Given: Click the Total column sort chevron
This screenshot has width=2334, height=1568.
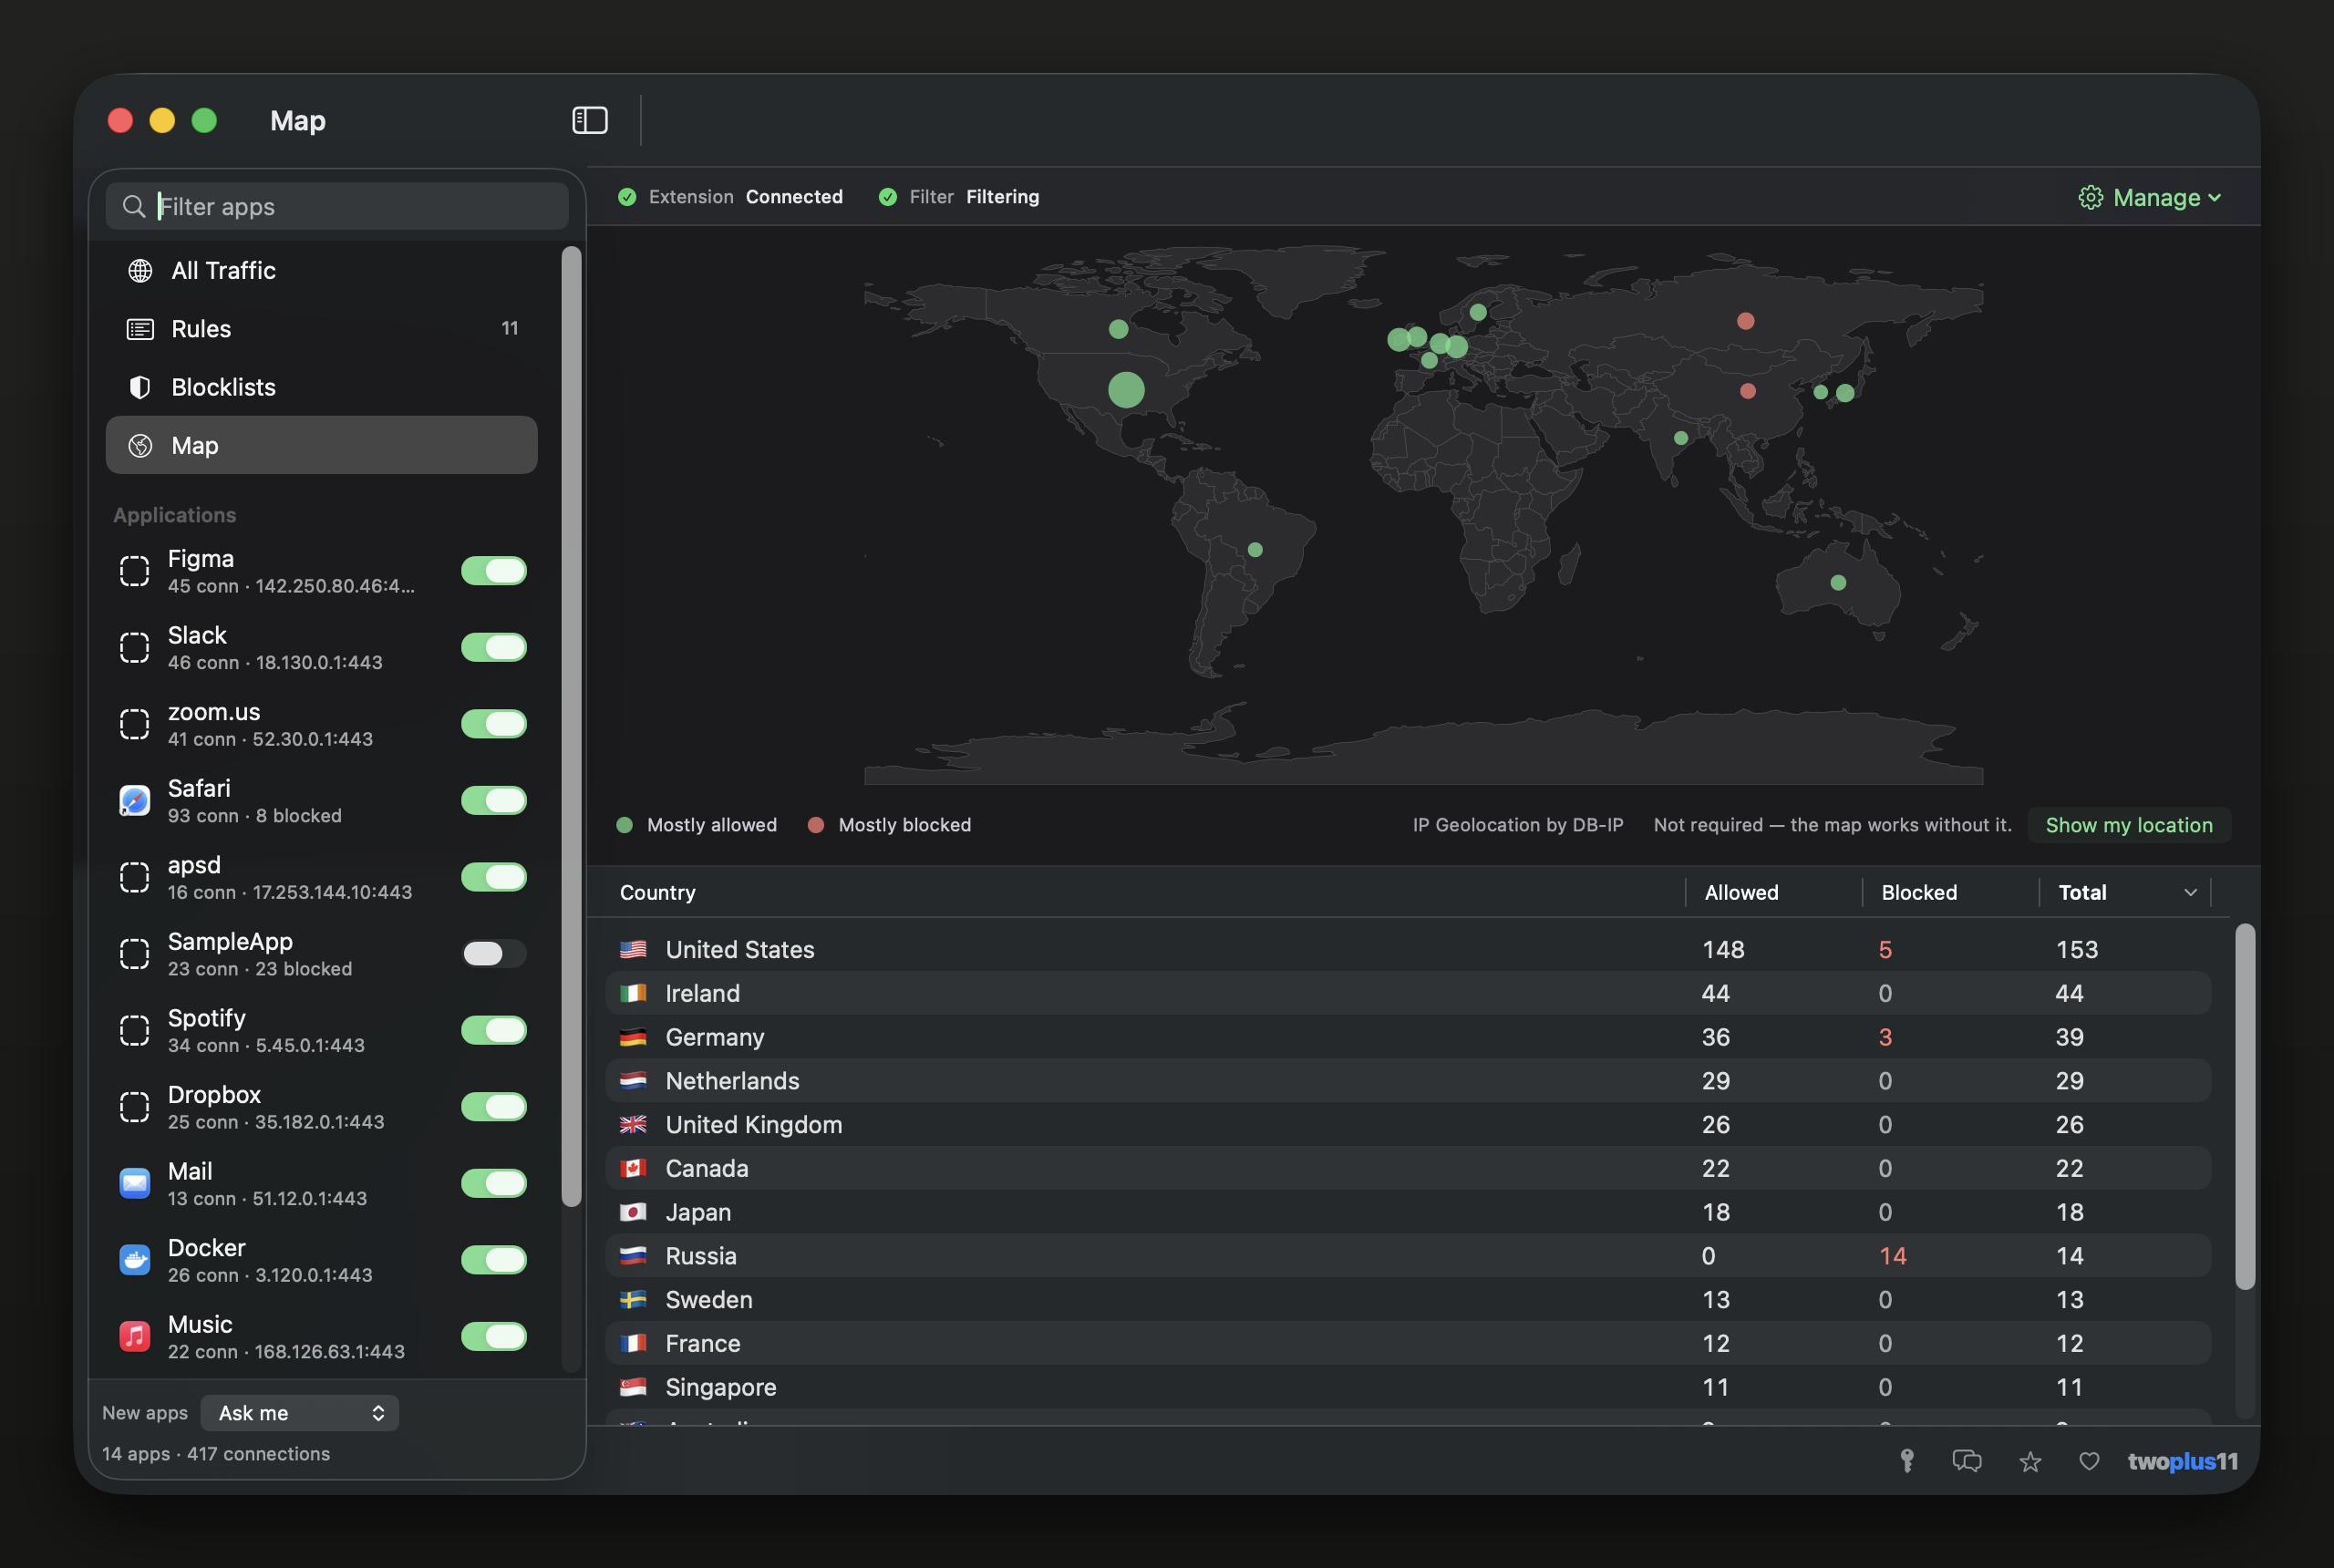Looking at the screenshot, I should [x=2190, y=892].
